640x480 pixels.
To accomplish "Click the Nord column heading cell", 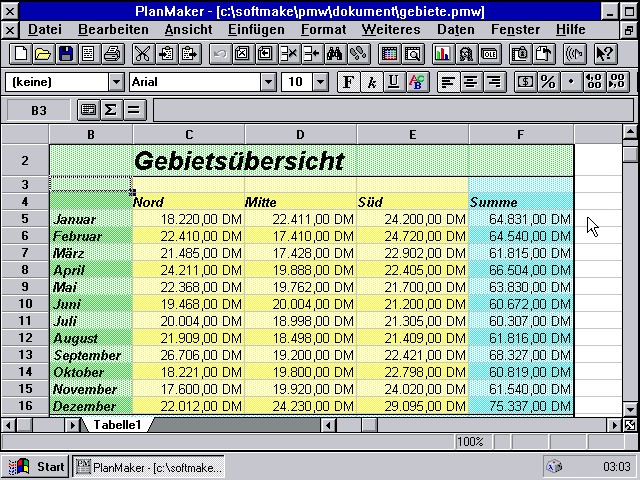I will pos(189,202).
